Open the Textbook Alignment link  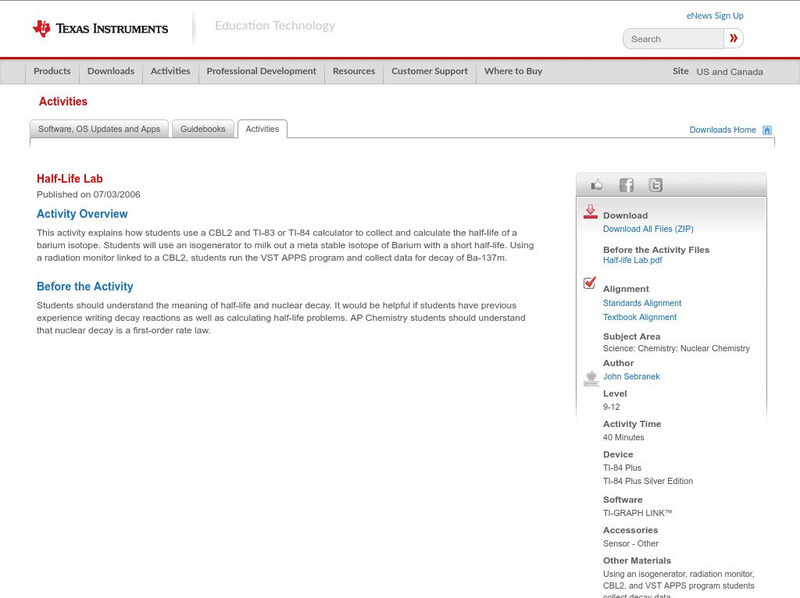click(x=640, y=317)
